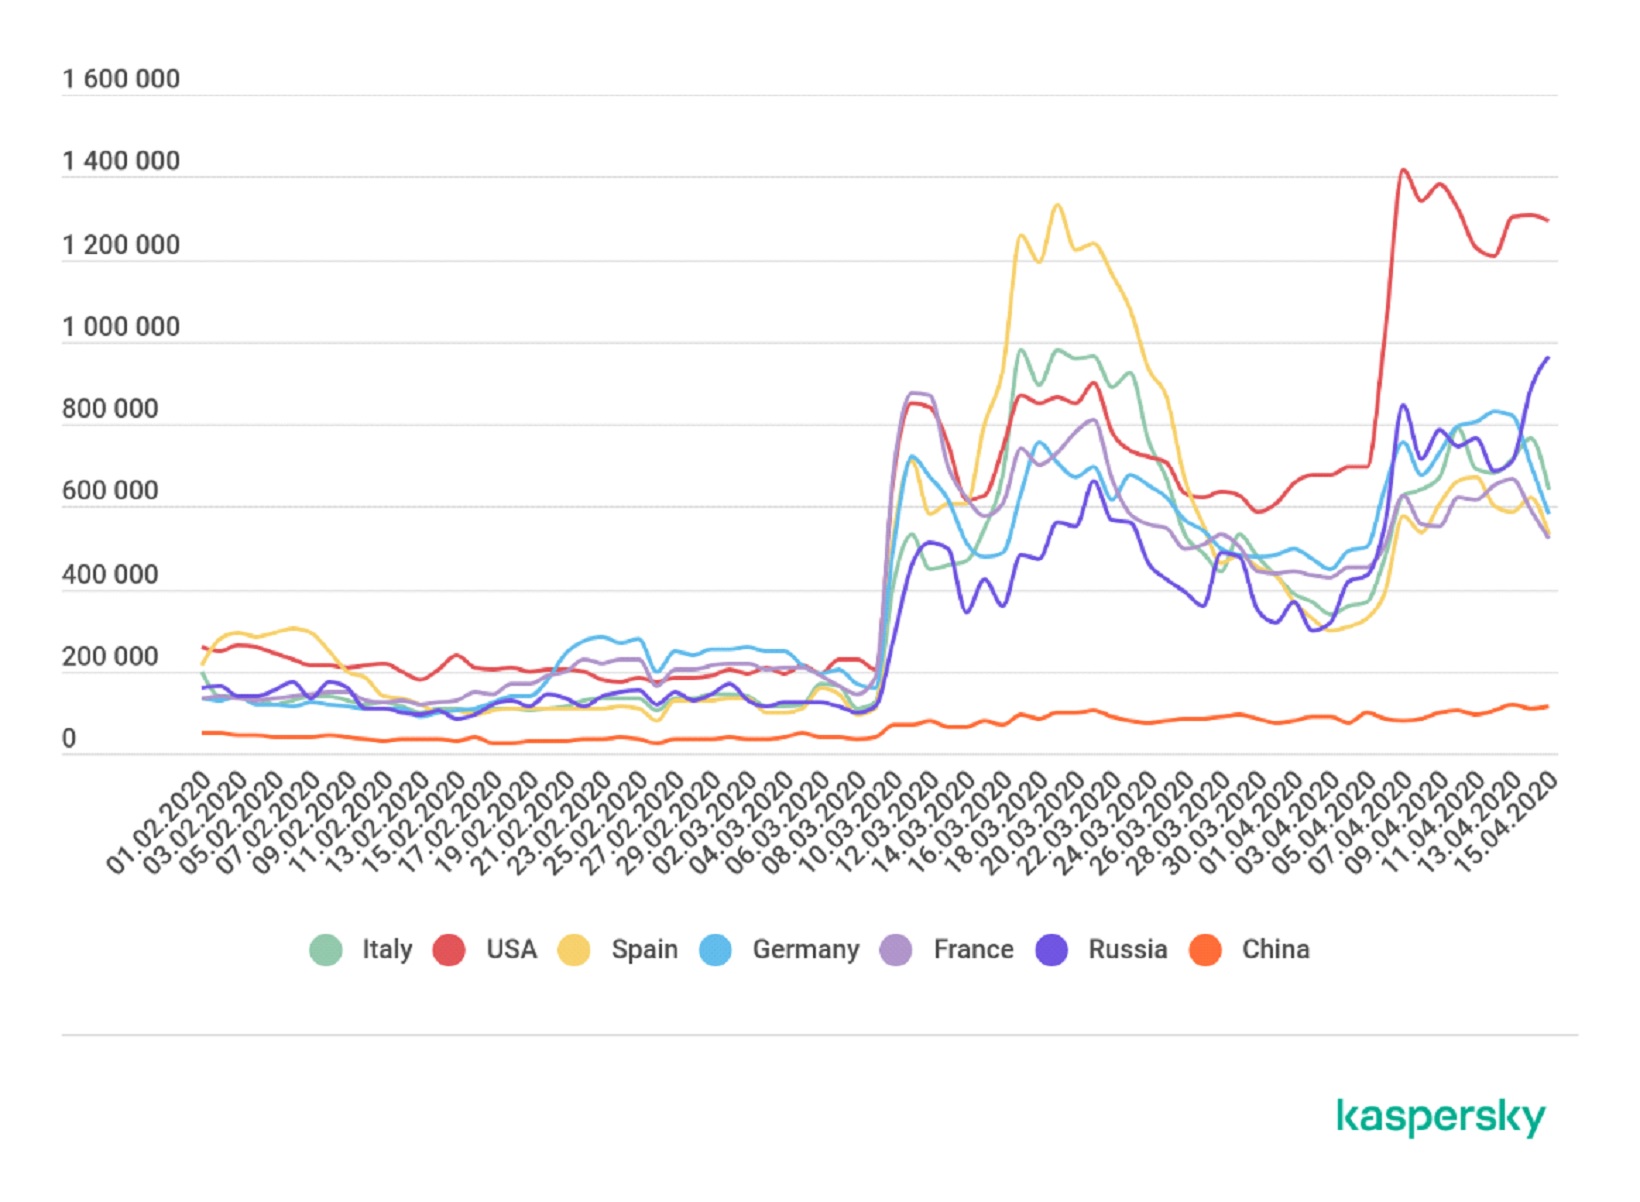Click the China orange legend circle
1640x1202 pixels.
point(1206,950)
